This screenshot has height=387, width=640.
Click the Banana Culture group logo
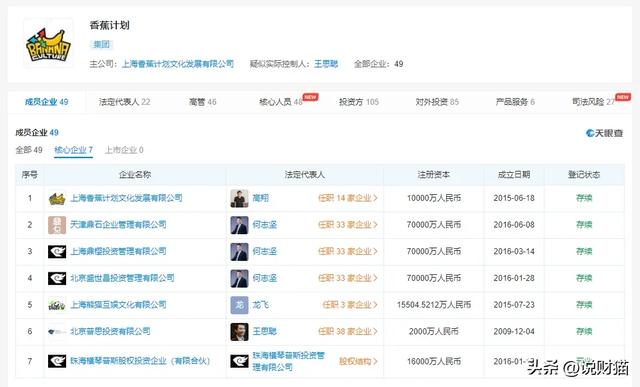[x=48, y=43]
